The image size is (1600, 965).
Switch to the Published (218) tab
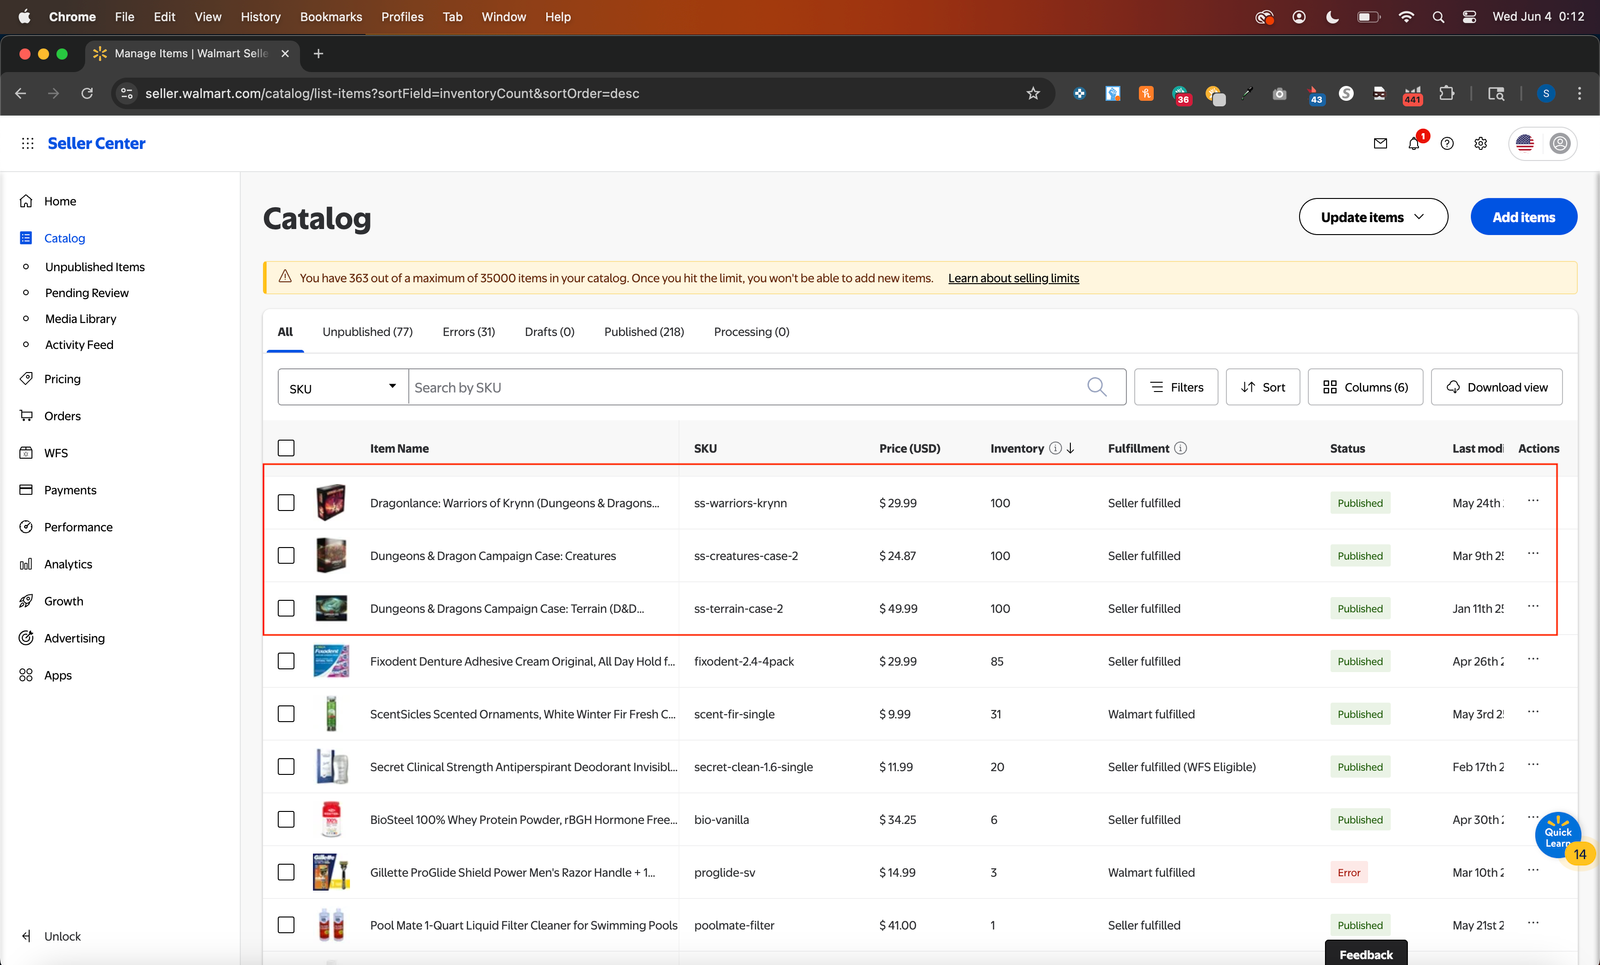tap(644, 332)
